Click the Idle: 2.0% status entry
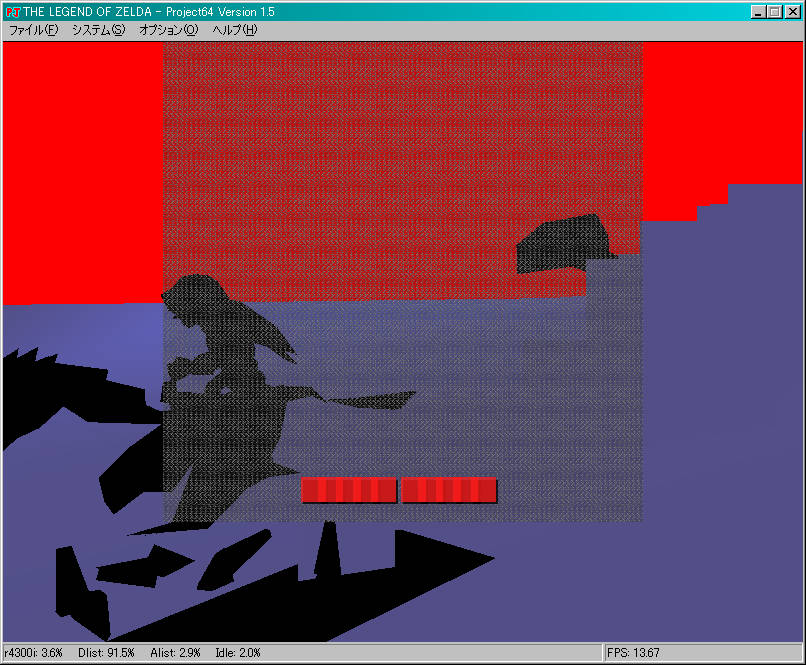Image resolution: width=806 pixels, height=665 pixels. click(x=238, y=653)
